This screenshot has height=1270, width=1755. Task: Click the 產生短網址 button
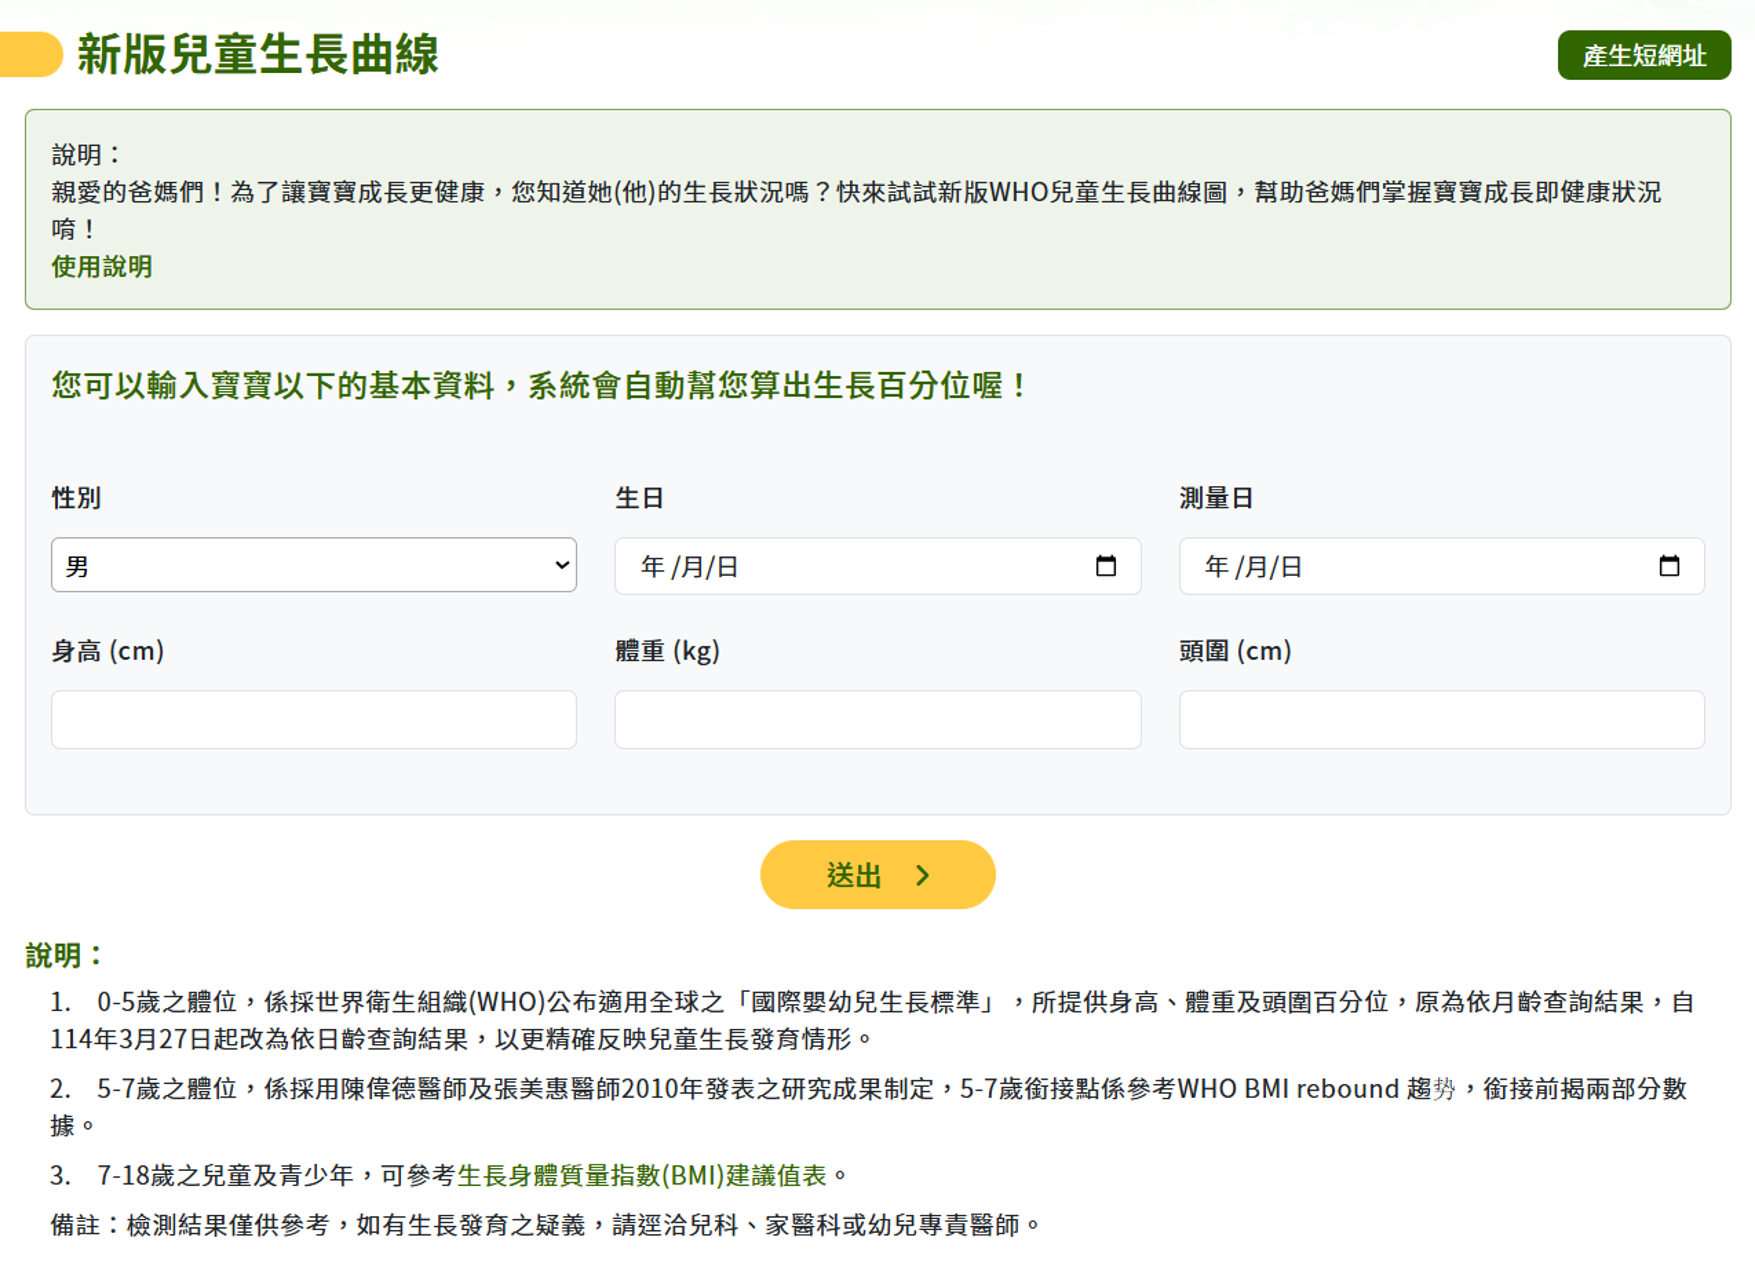pos(1643,55)
